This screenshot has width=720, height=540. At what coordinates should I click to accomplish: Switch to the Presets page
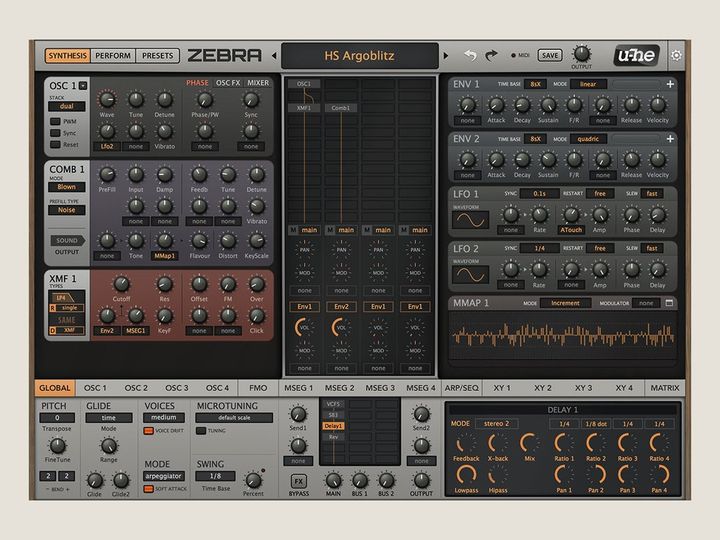pos(158,56)
